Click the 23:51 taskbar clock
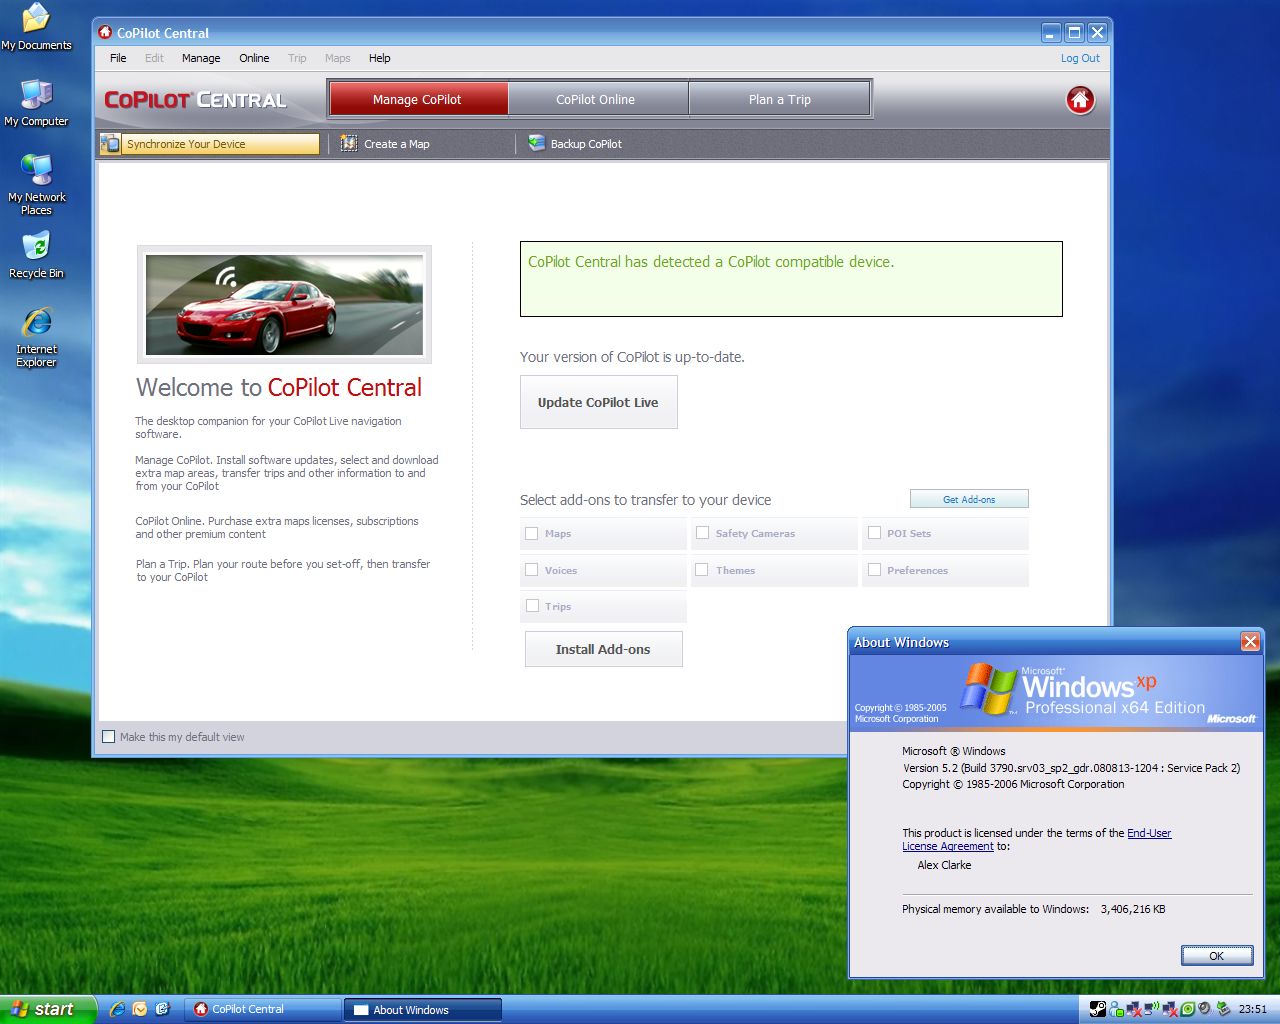The image size is (1280, 1024). 1252,1009
